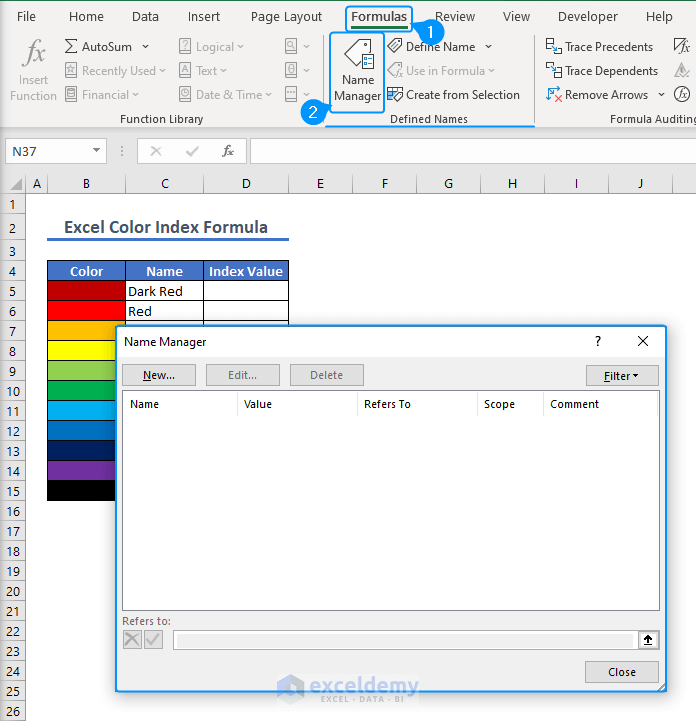Screen dimensions: 696x721
Task: Select the bright Red color cell in row 6
Action: coord(86,311)
